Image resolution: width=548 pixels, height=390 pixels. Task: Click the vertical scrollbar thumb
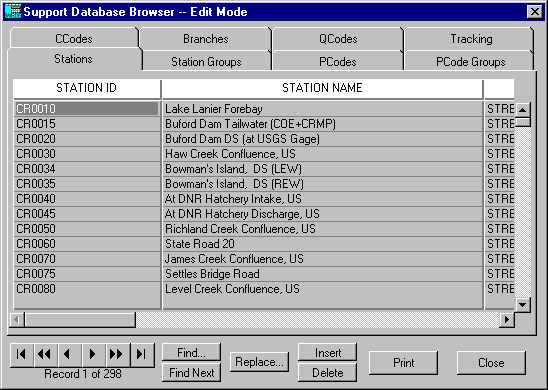coord(522,122)
